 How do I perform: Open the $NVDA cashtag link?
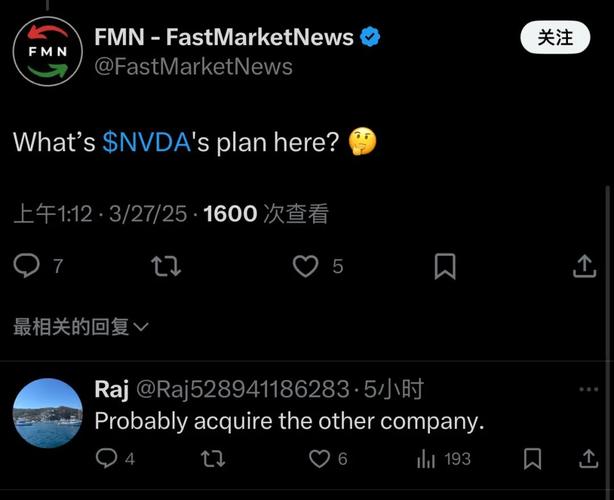[147, 142]
